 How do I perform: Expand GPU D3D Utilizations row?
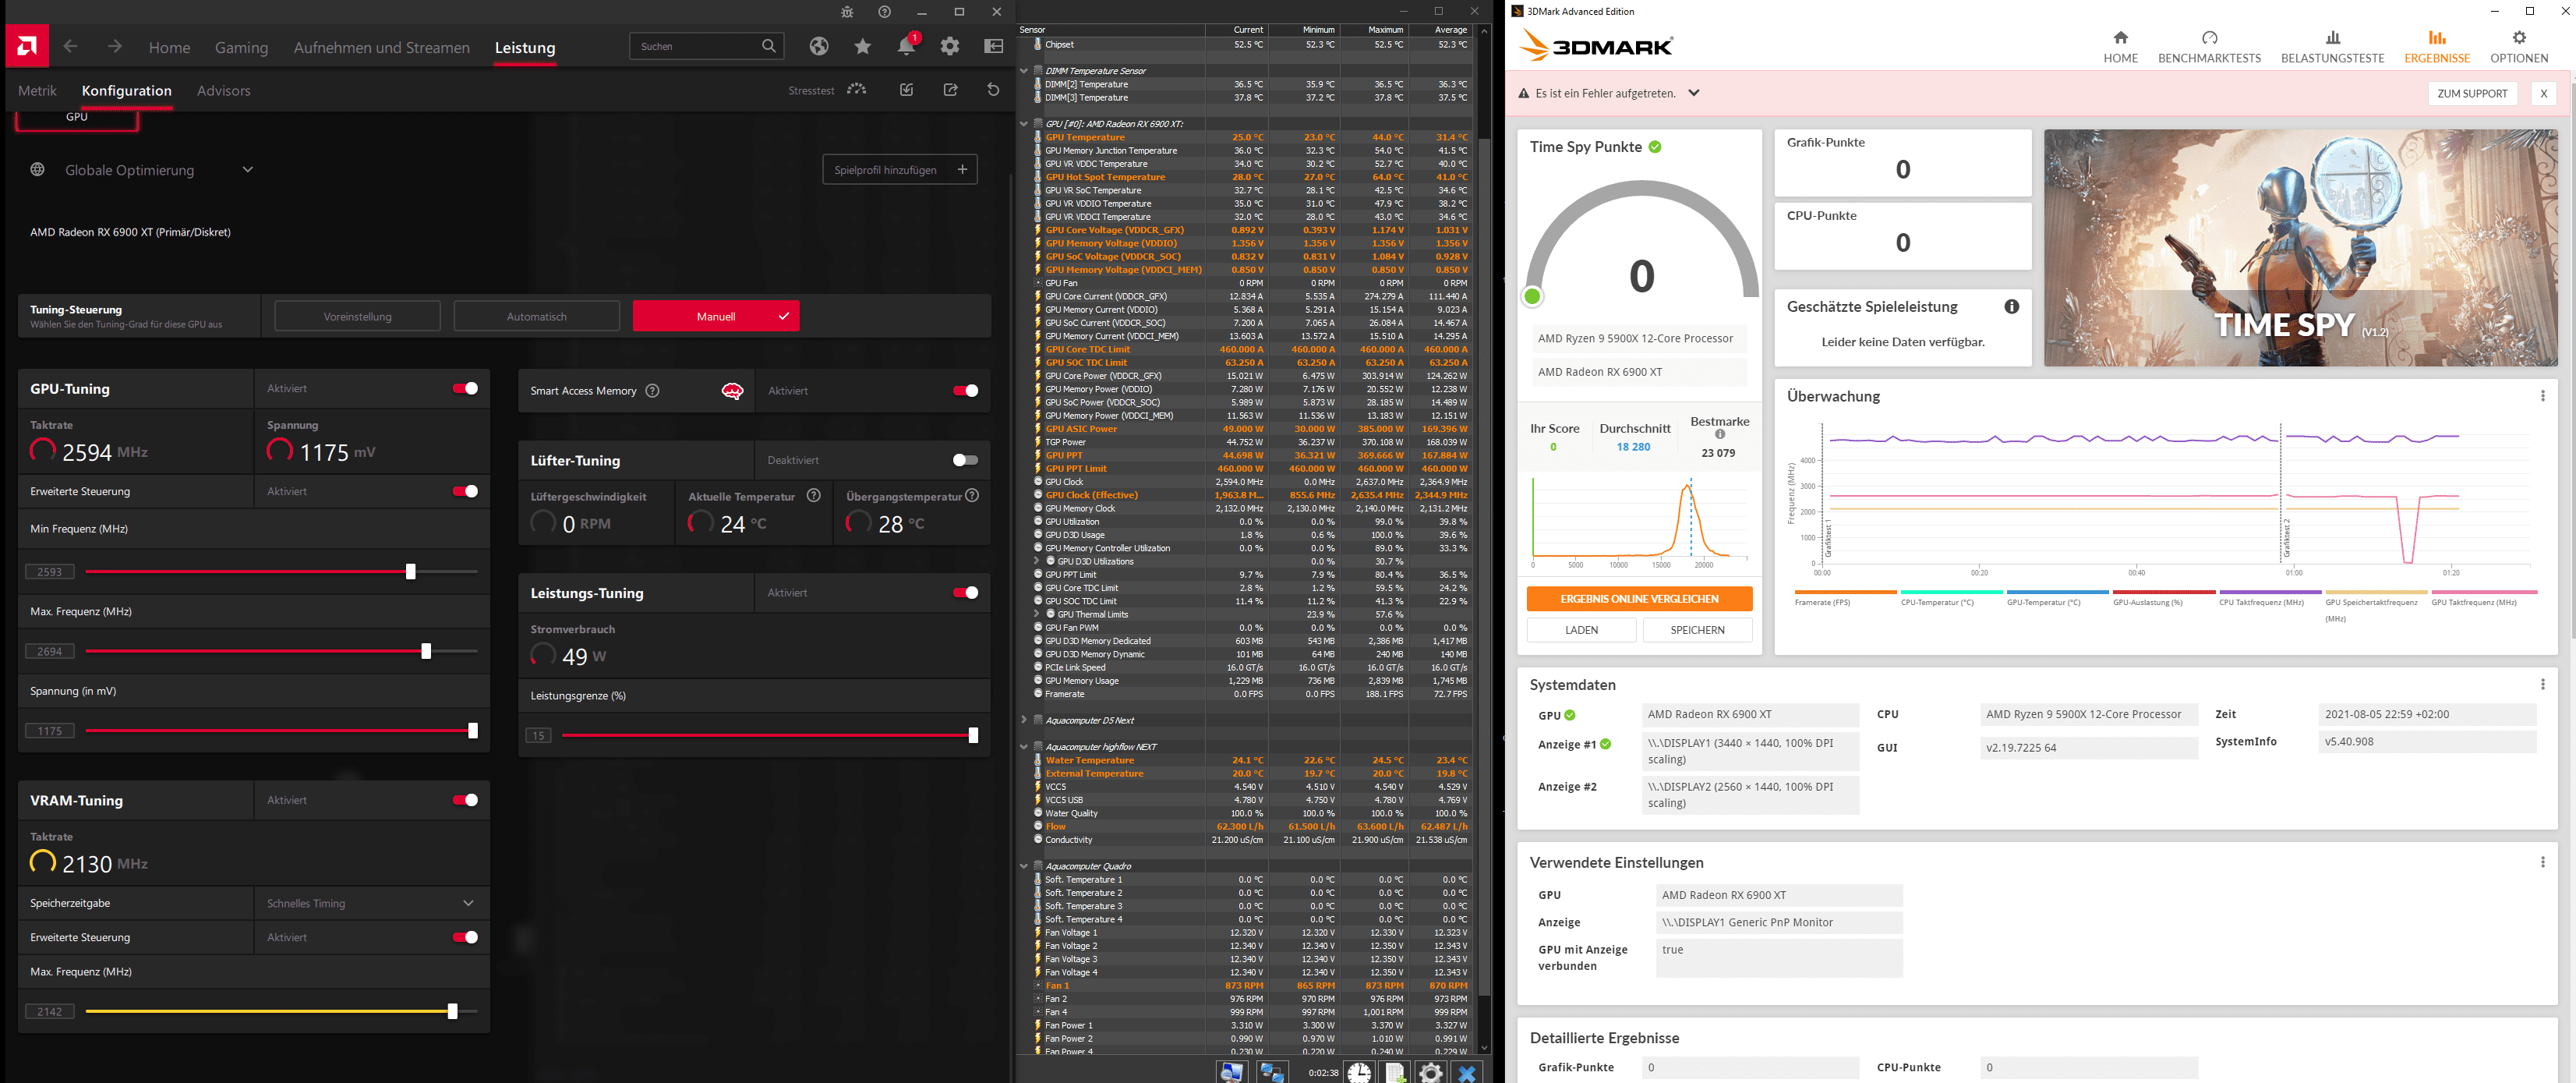click(1037, 562)
